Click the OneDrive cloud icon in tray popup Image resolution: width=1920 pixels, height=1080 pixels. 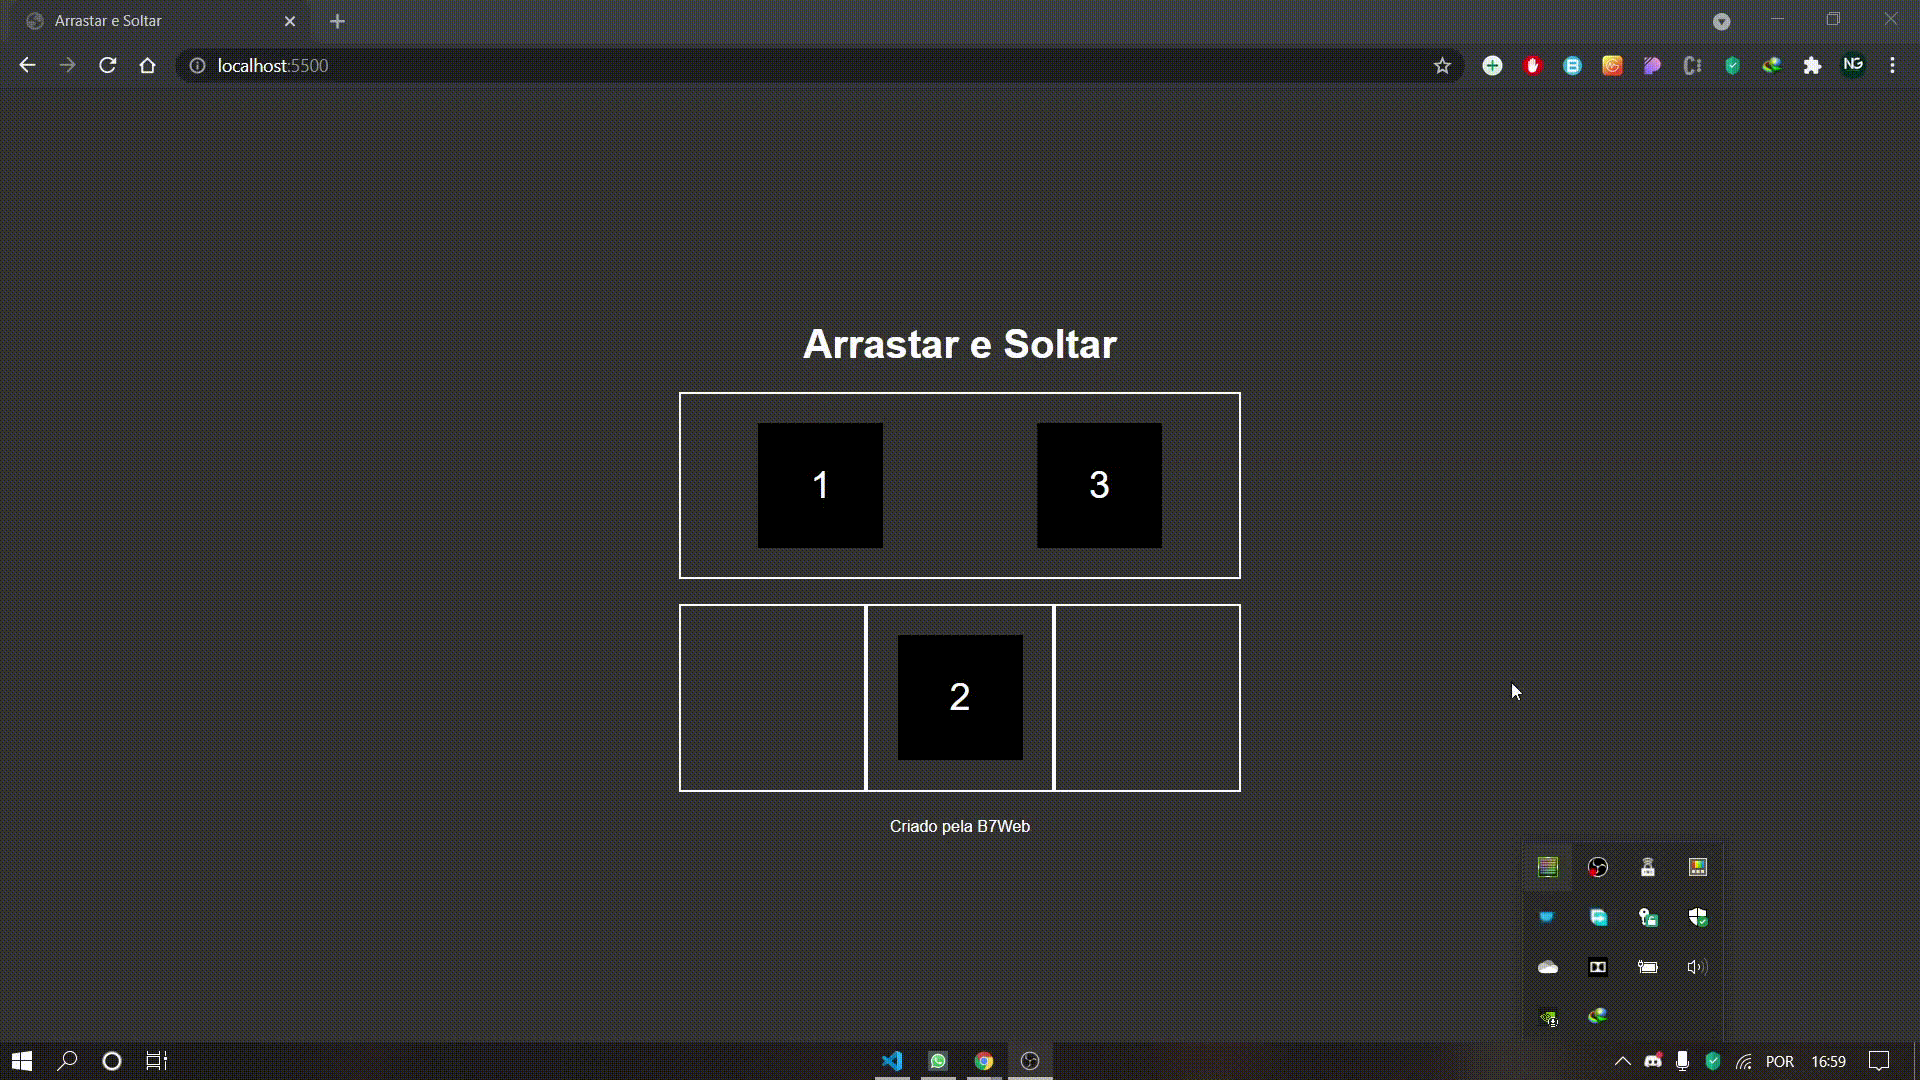click(1548, 967)
